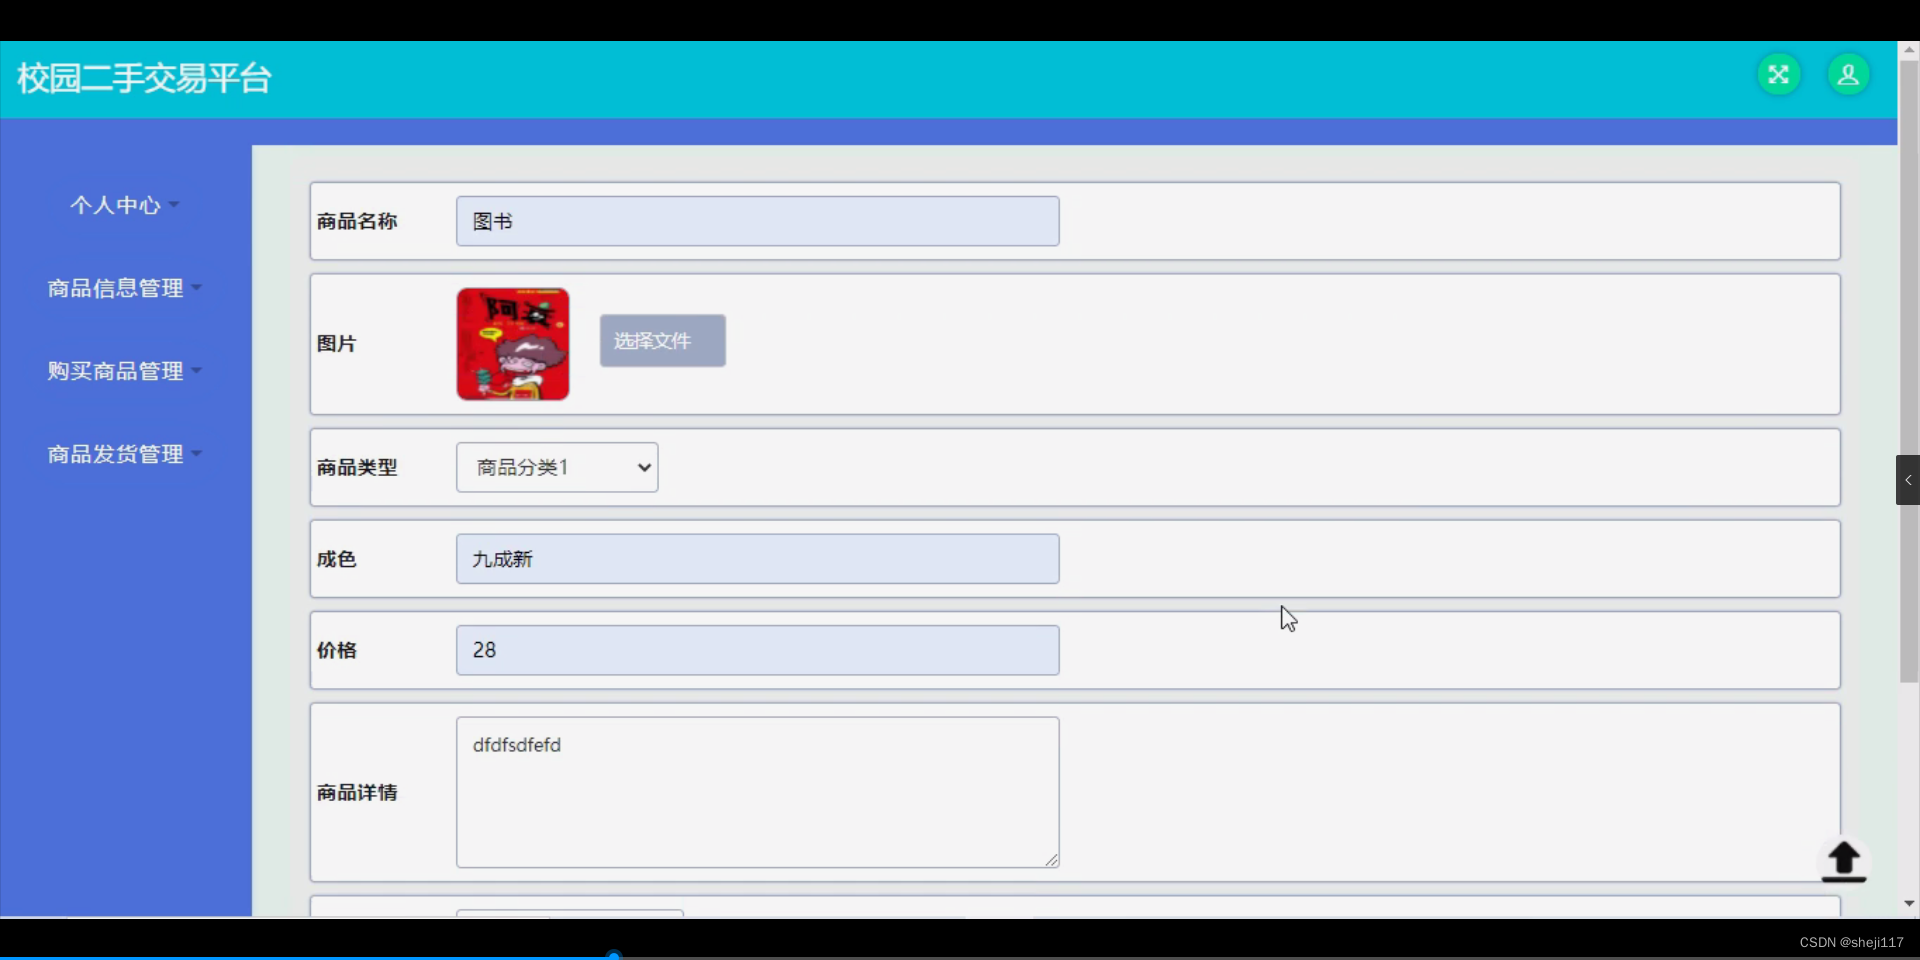Expand the 商品信息管理 sidebar menu
Image resolution: width=1920 pixels, height=960 pixels.
(x=125, y=288)
